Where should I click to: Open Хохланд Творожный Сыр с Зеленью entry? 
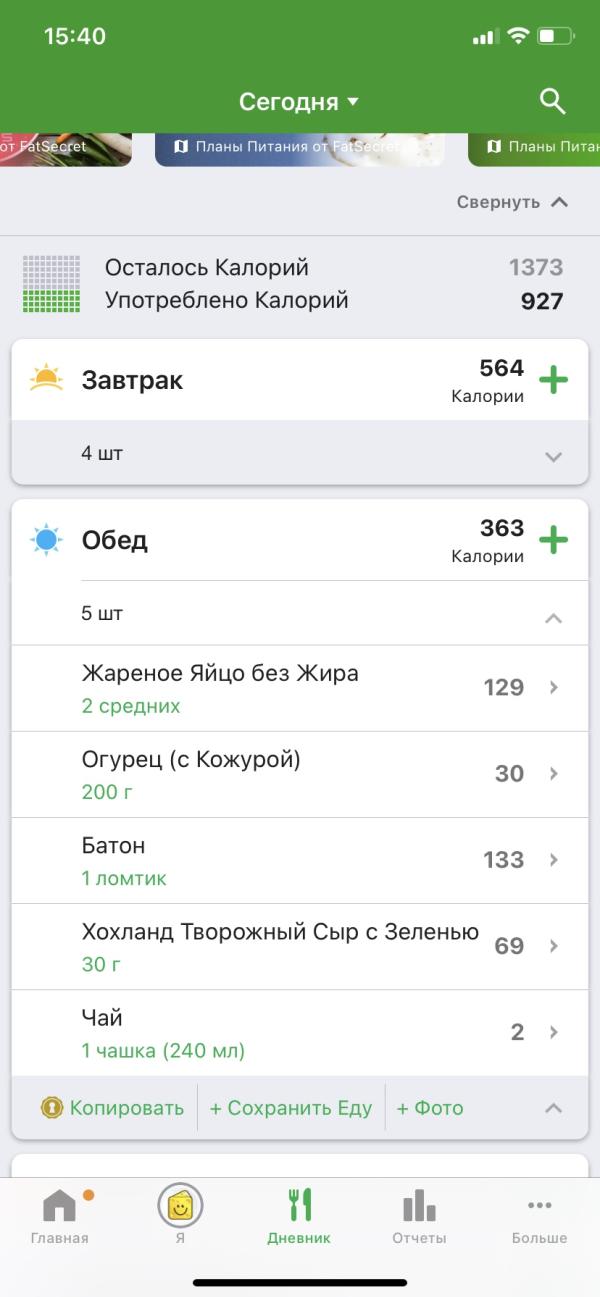300,946
